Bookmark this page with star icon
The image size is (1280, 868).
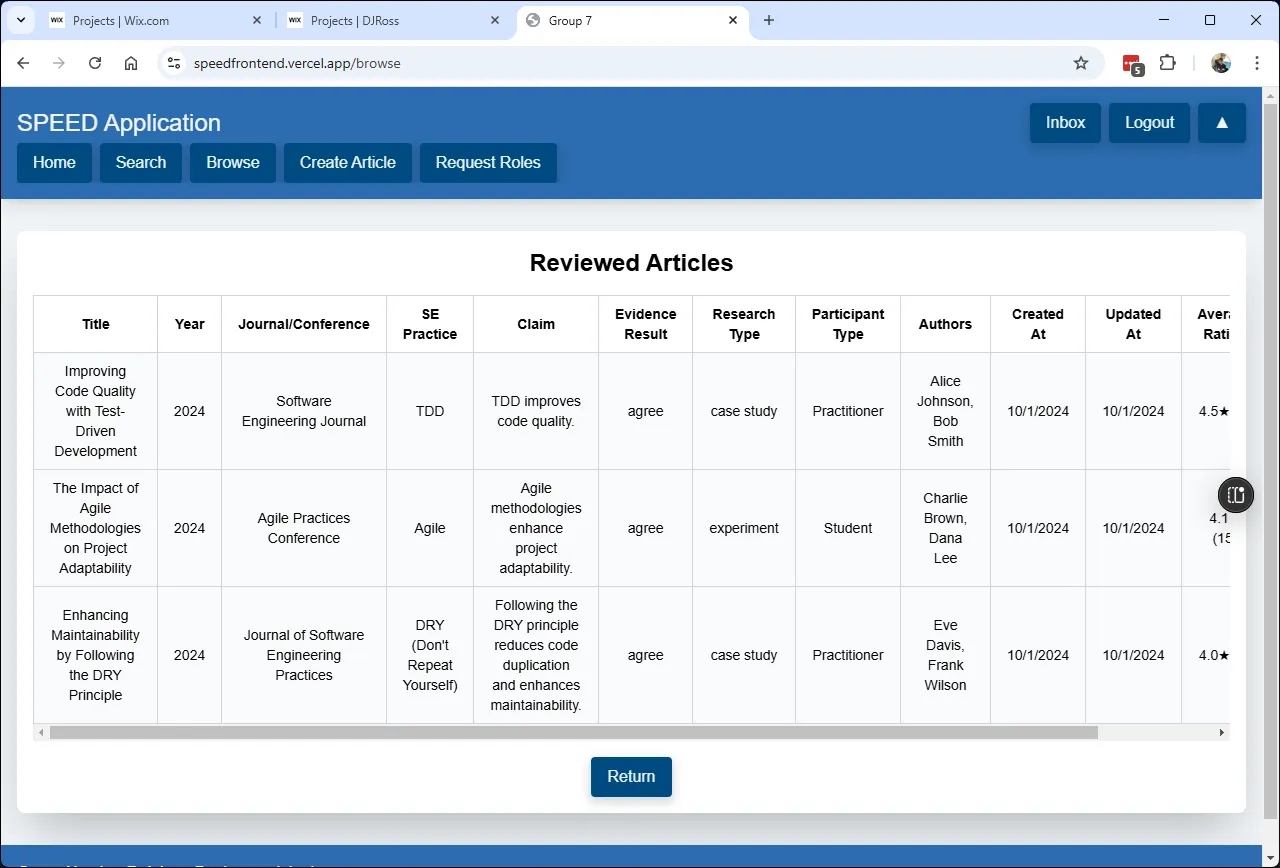tap(1081, 63)
